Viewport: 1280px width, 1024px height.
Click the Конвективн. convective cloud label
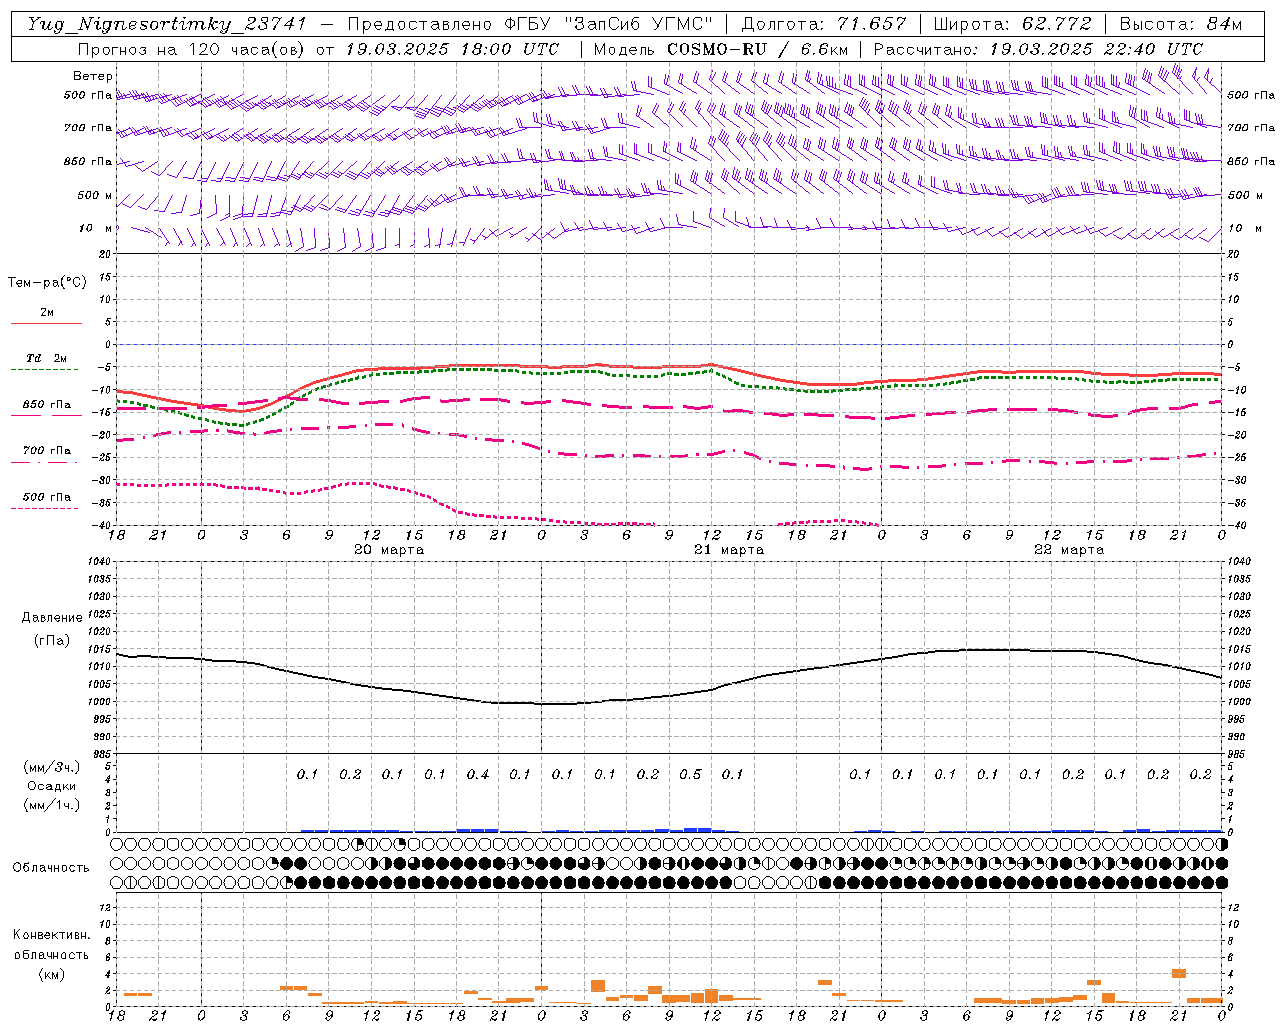click(x=51, y=935)
